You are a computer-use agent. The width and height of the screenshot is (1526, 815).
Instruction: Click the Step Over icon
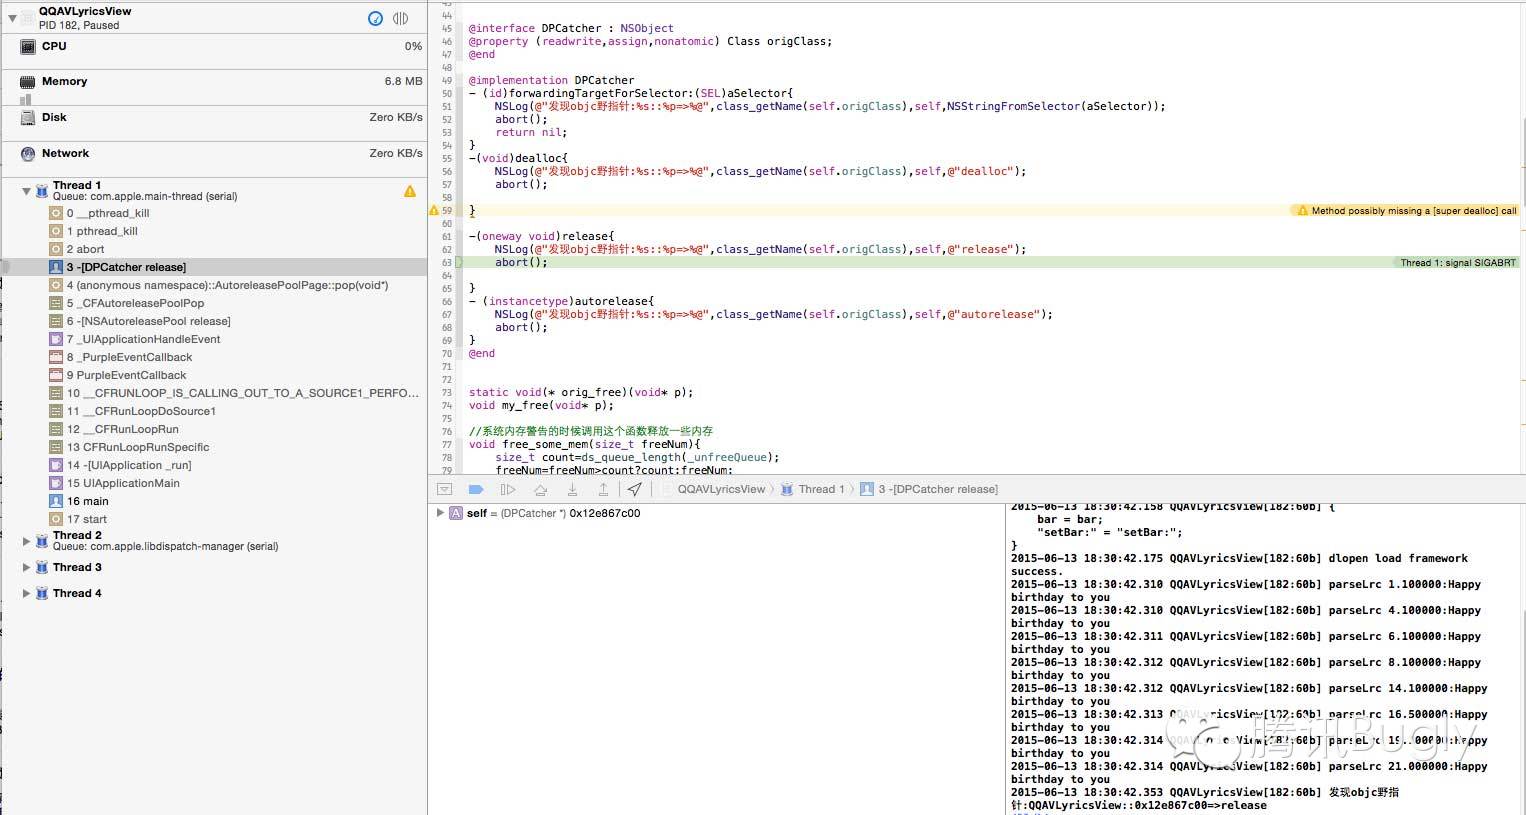540,489
